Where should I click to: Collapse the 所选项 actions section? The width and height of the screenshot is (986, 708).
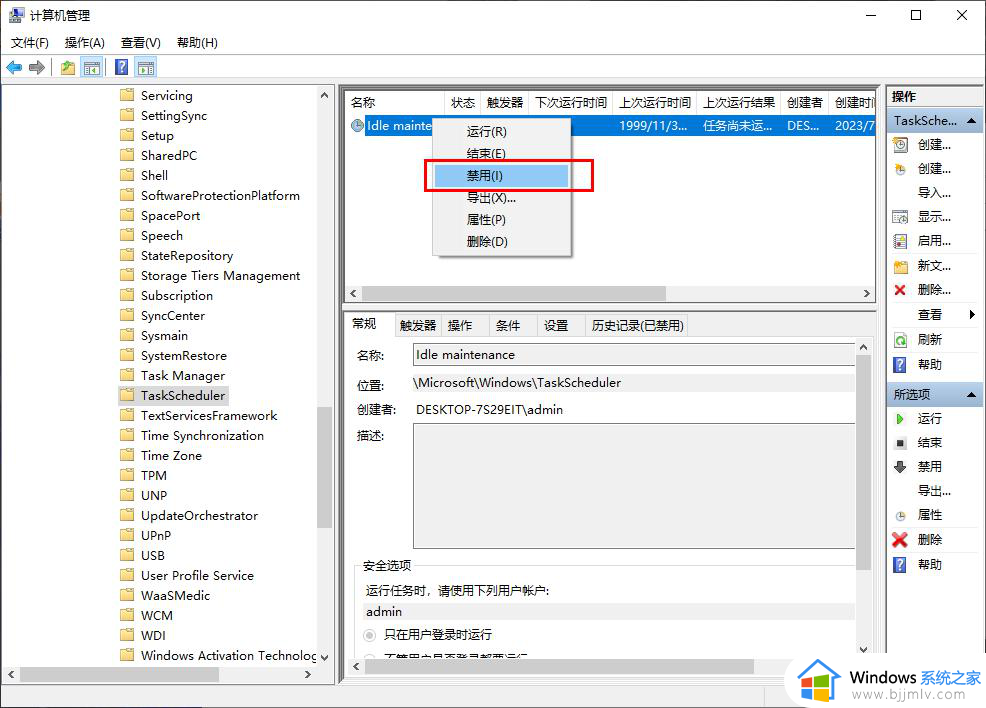coord(972,395)
